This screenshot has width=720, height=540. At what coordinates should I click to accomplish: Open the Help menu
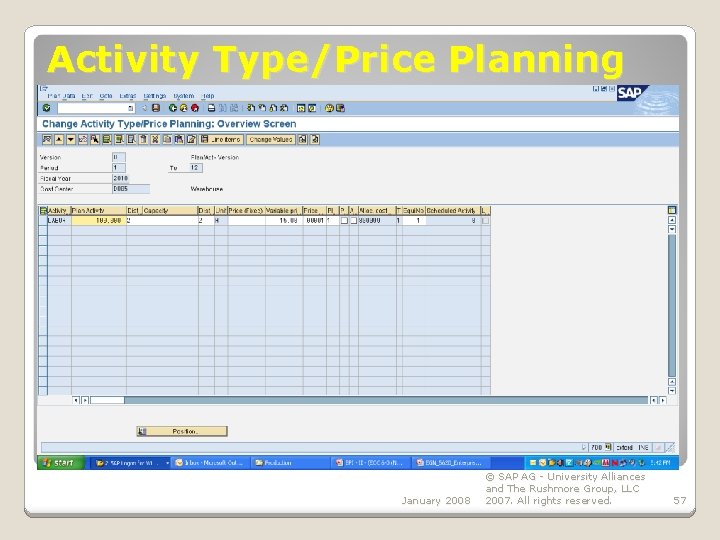tap(208, 96)
